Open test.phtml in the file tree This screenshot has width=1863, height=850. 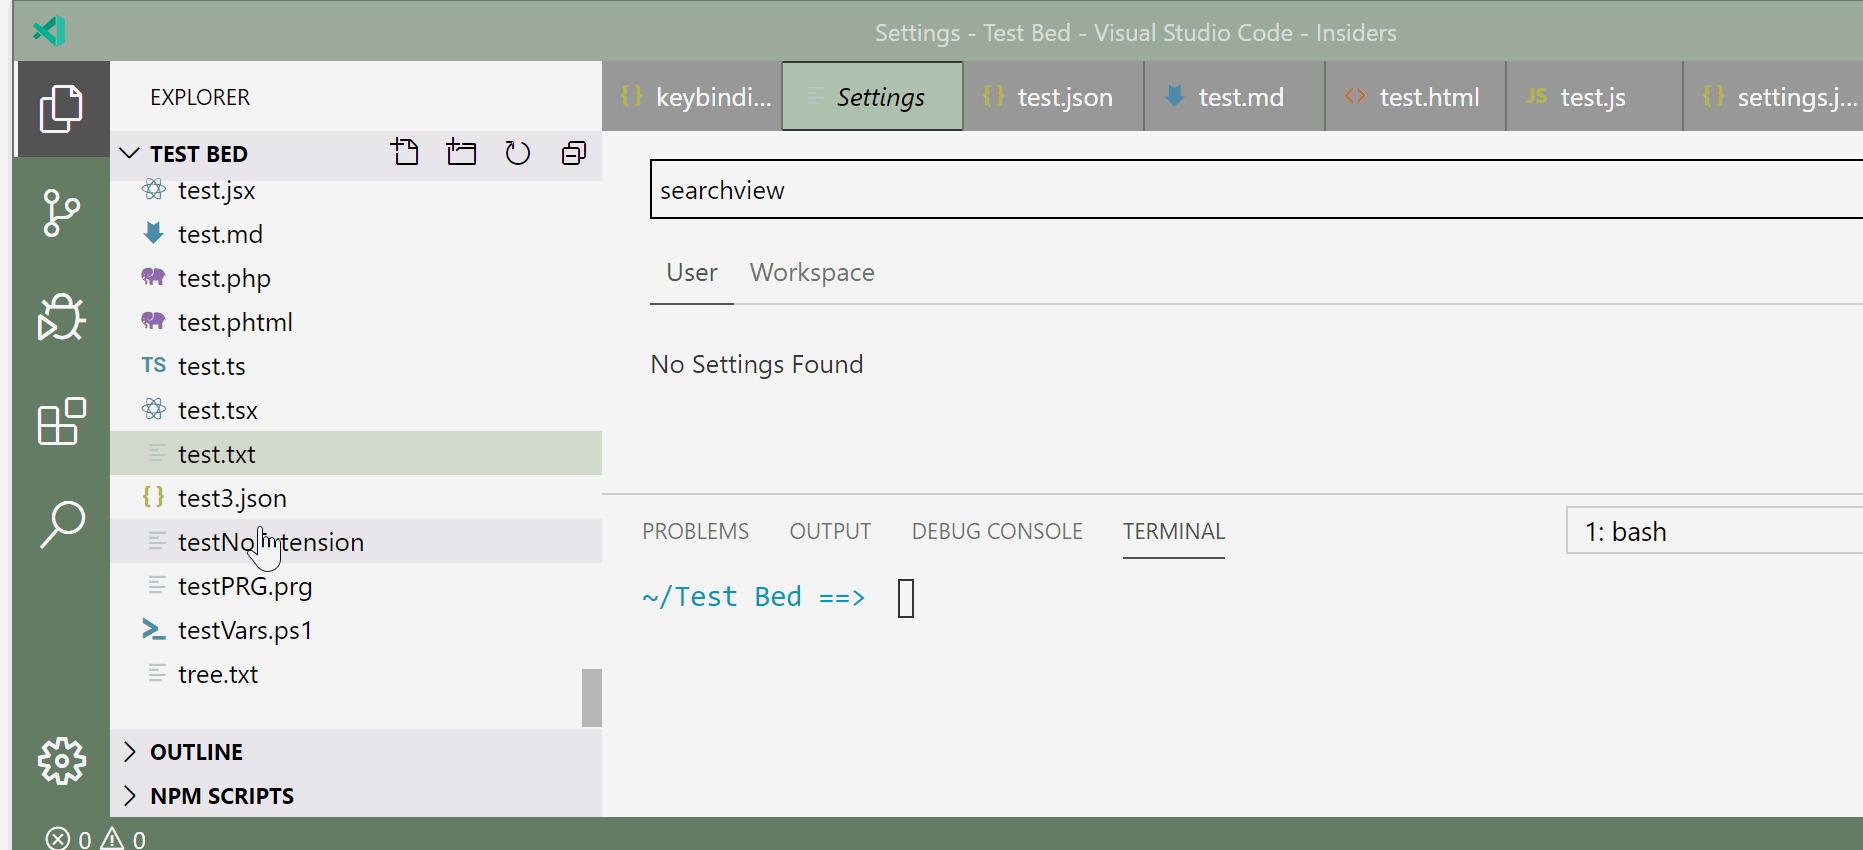tap(356, 322)
